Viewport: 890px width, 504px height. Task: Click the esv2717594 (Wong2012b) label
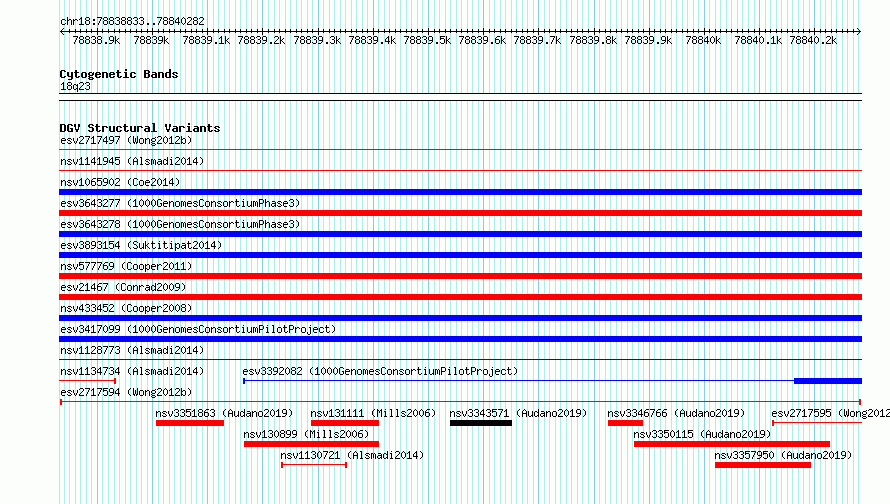[x=126, y=392]
